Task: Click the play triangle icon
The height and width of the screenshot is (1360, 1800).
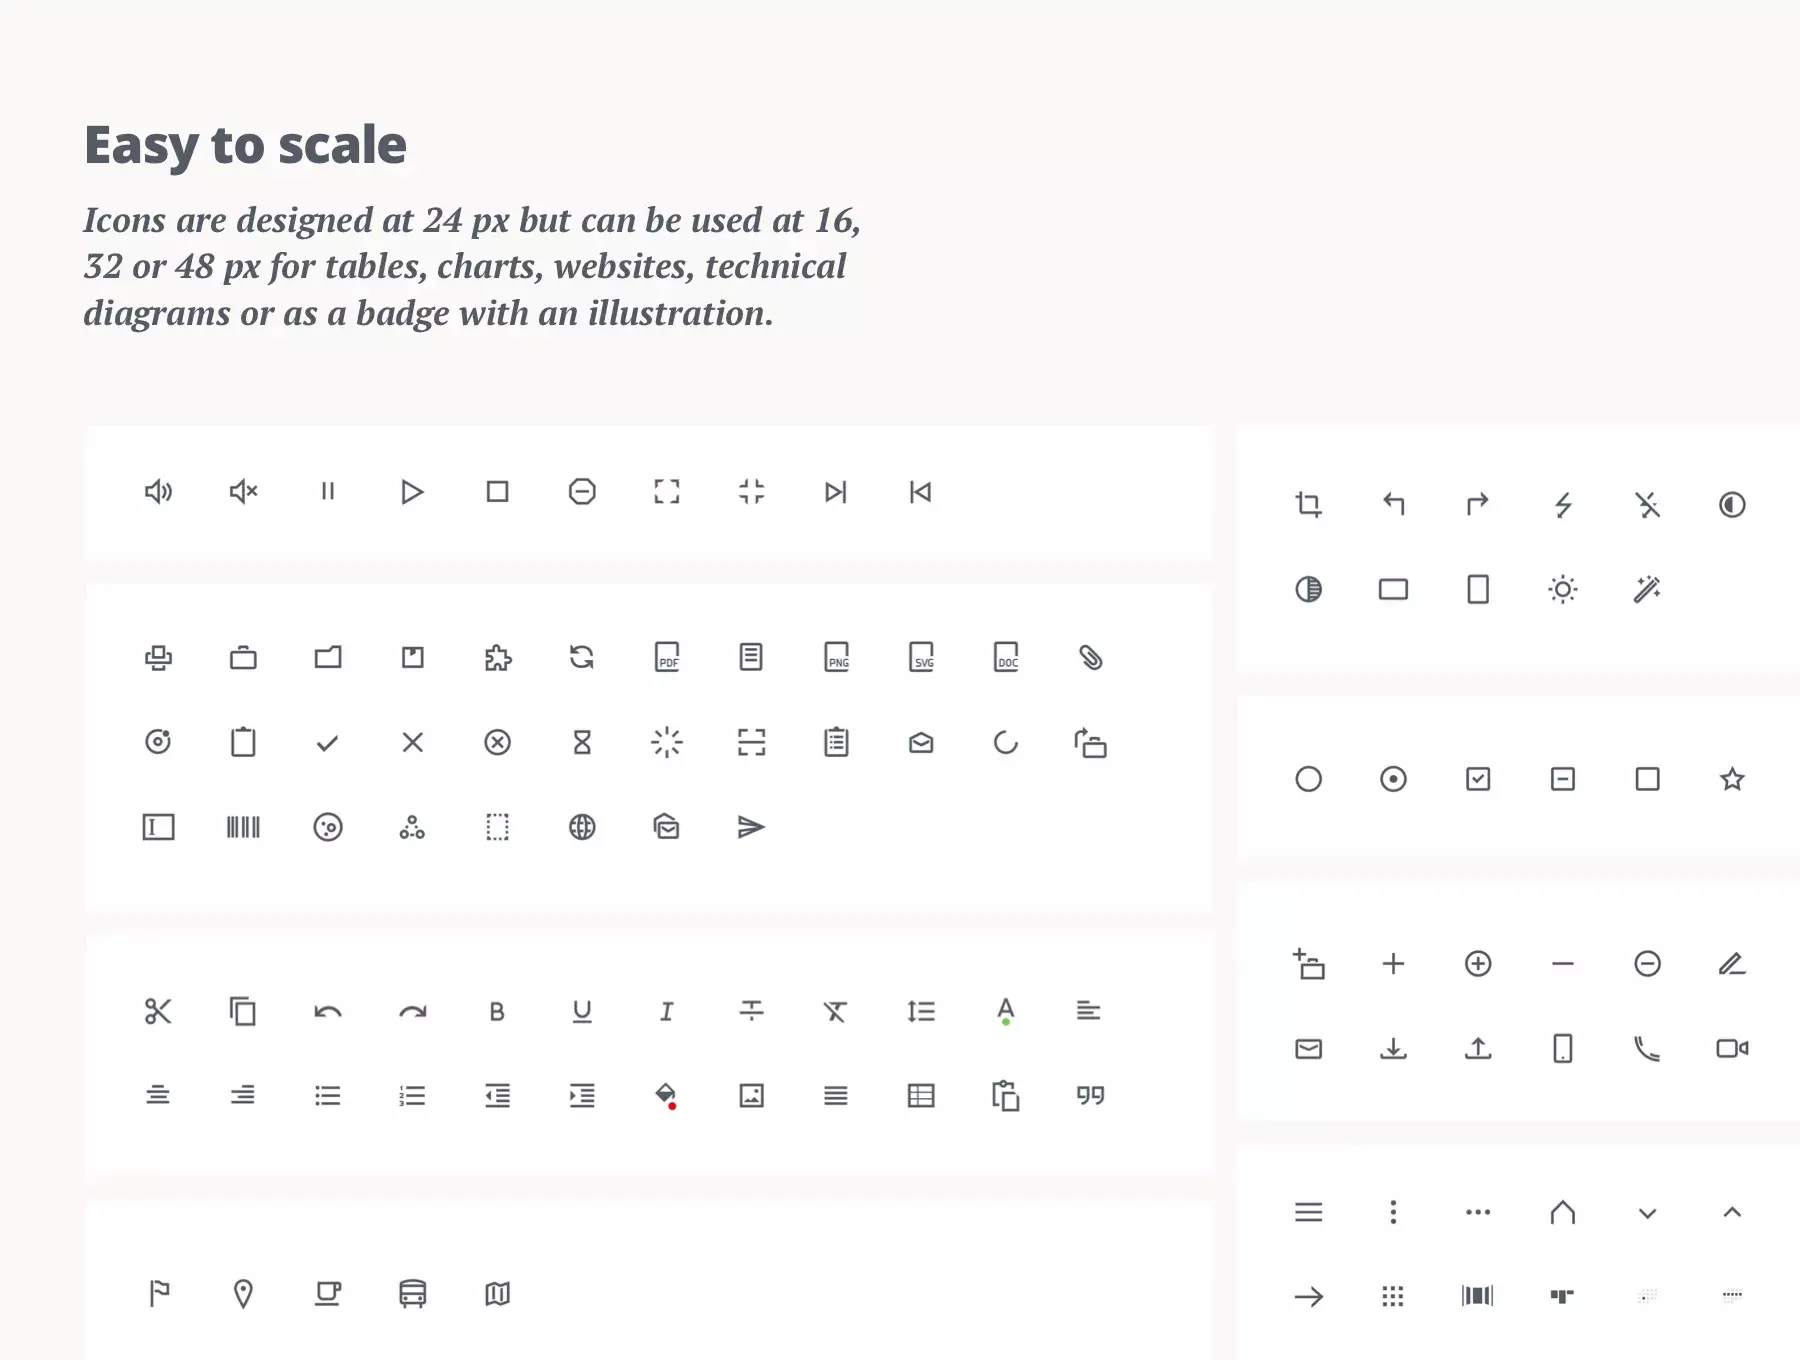Action: pyautogui.click(x=412, y=492)
